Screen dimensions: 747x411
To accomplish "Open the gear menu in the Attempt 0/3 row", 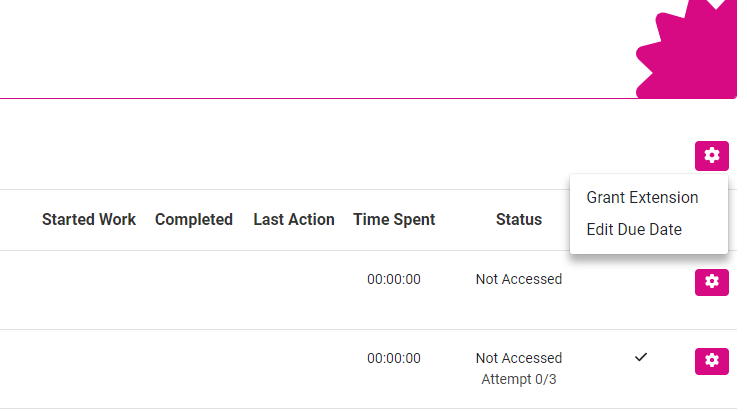I will (x=711, y=361).
